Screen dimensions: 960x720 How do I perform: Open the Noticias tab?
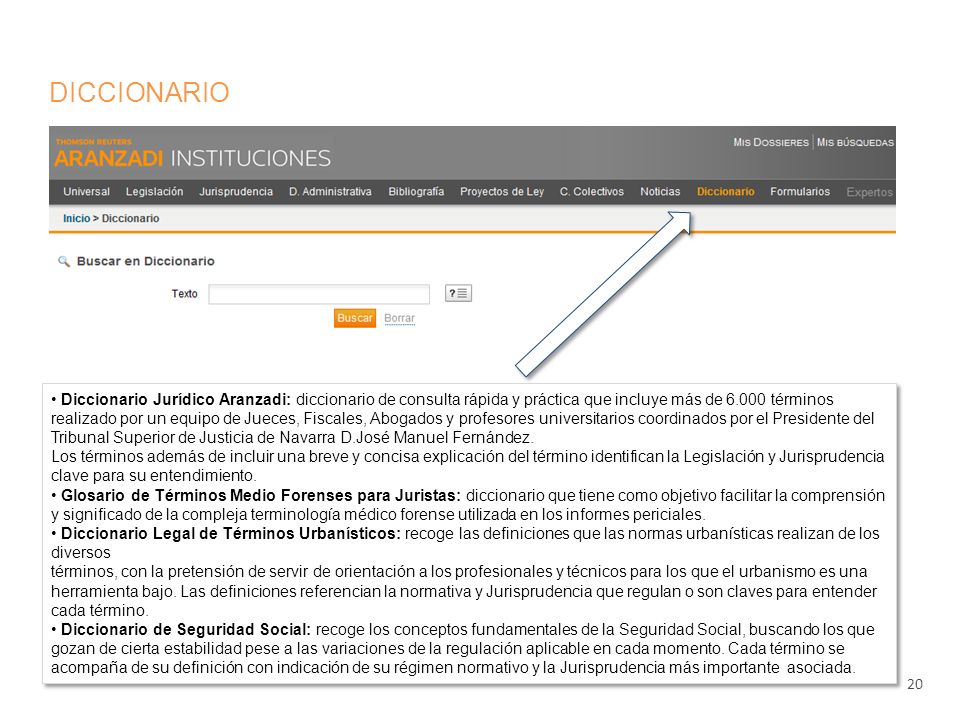click(660, 192)
